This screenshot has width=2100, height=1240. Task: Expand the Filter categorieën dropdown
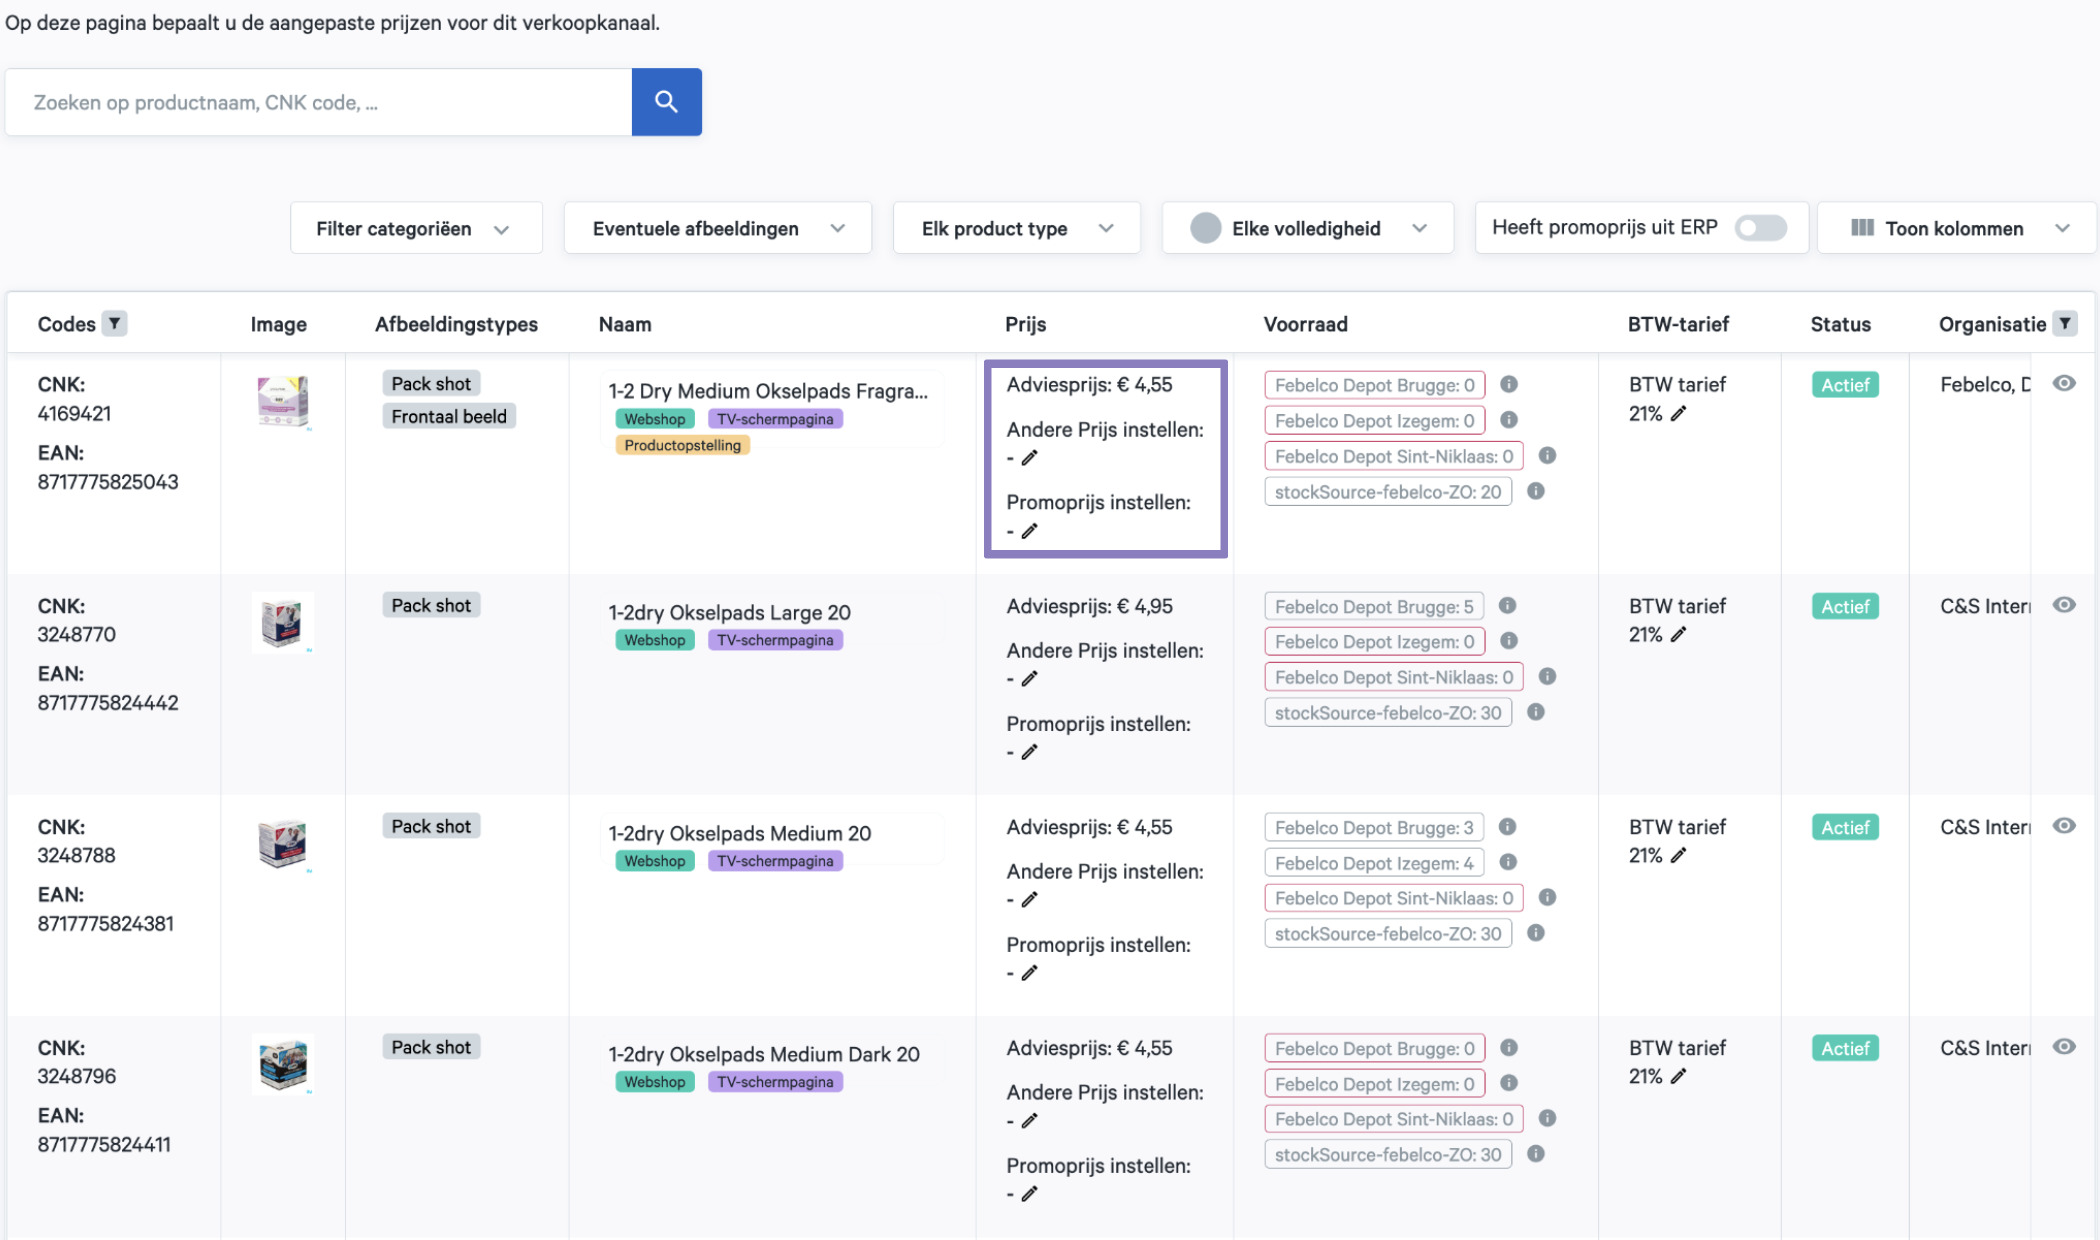412,227
